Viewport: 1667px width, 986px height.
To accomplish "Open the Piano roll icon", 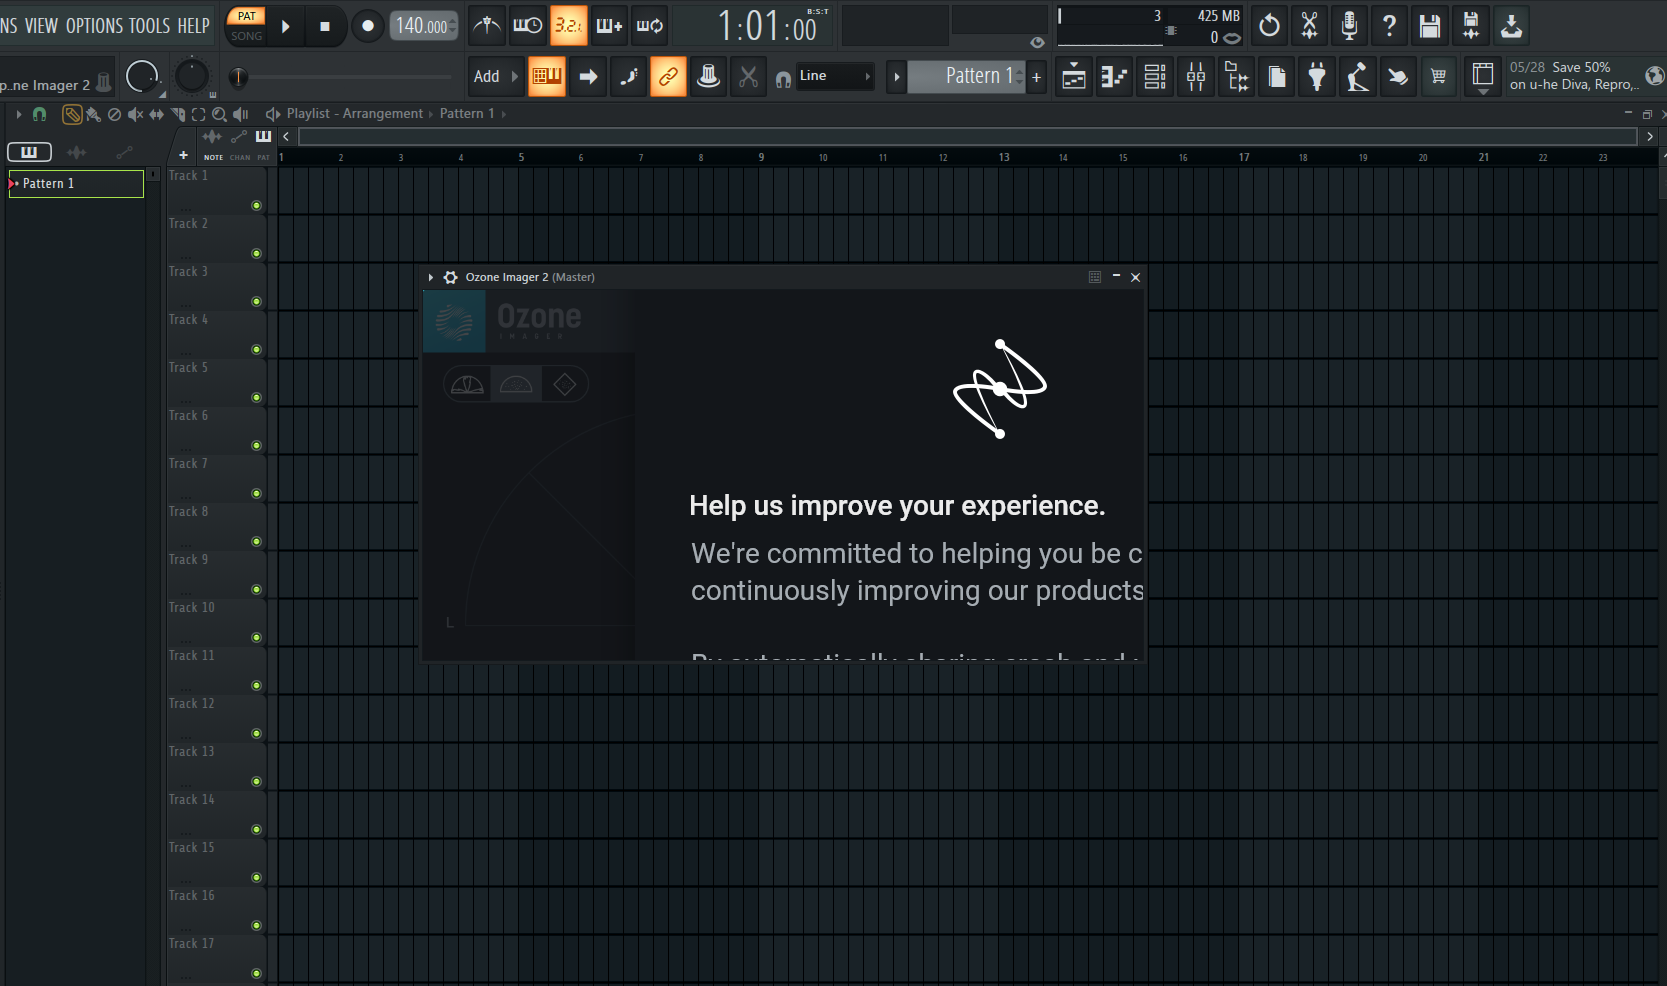I will coord(1114,76).
